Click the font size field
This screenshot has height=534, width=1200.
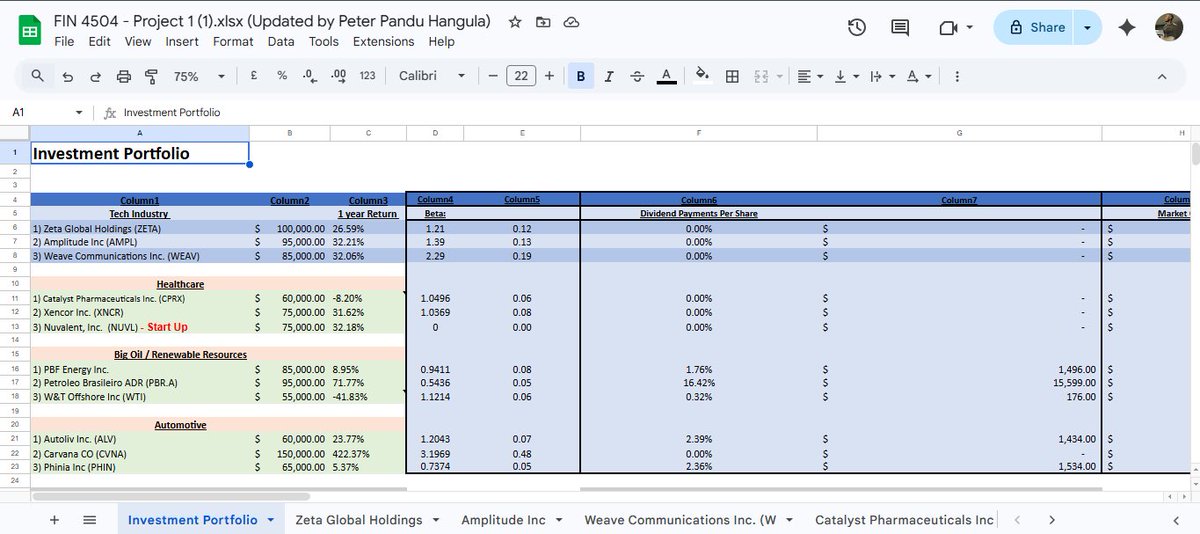[521, 76]
